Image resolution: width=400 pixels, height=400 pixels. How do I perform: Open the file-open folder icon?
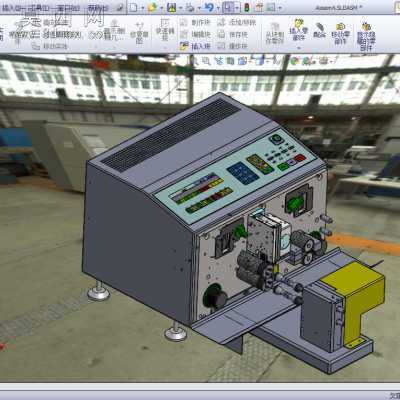click(152, 7)
